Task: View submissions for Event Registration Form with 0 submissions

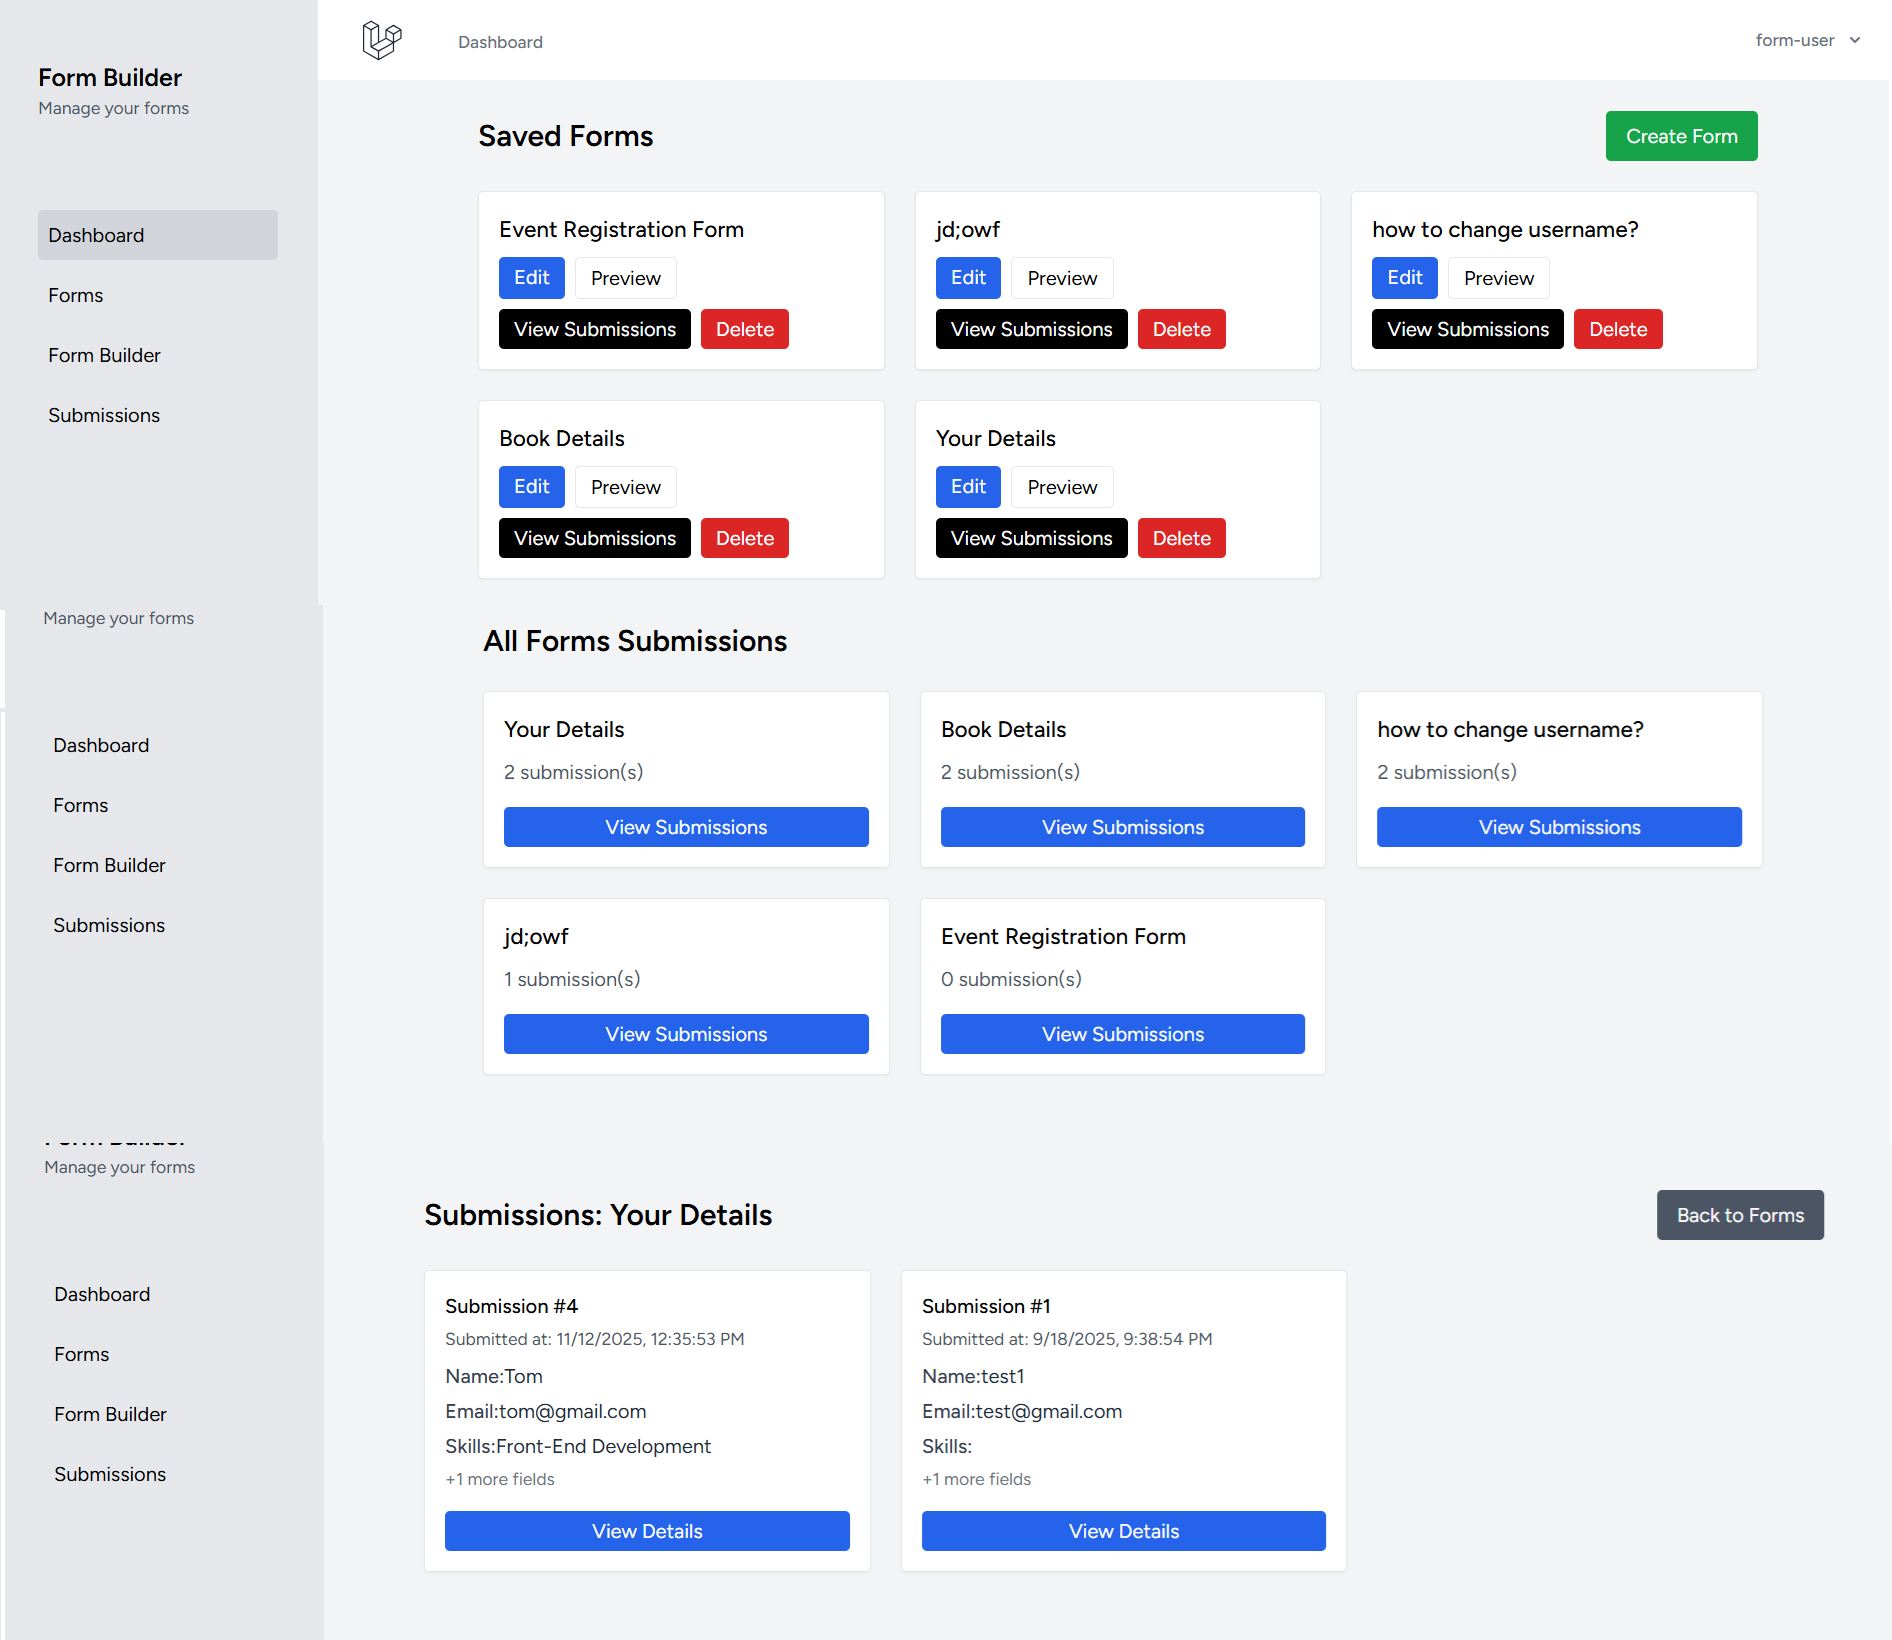Action: pos(1122,1034)
